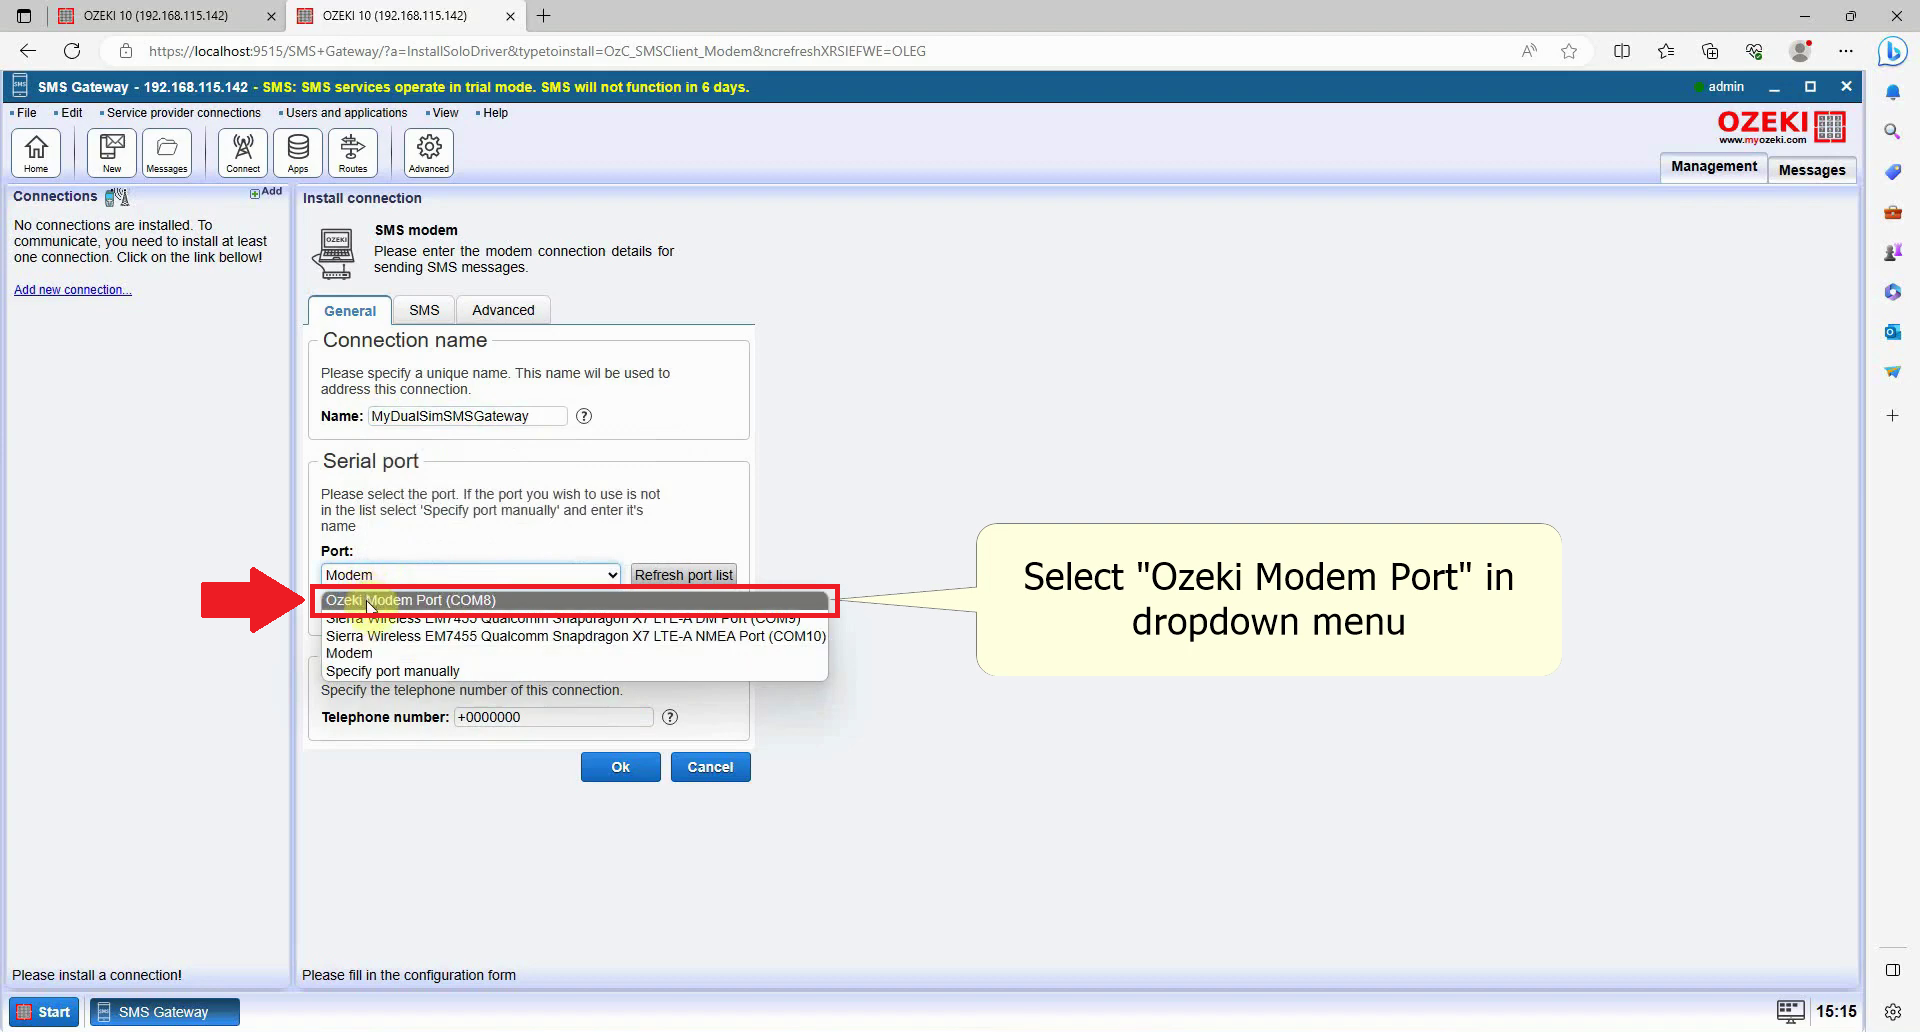Switch to the SMS tab
The image size is (1920, 1033).
click(x=424, y=310)
